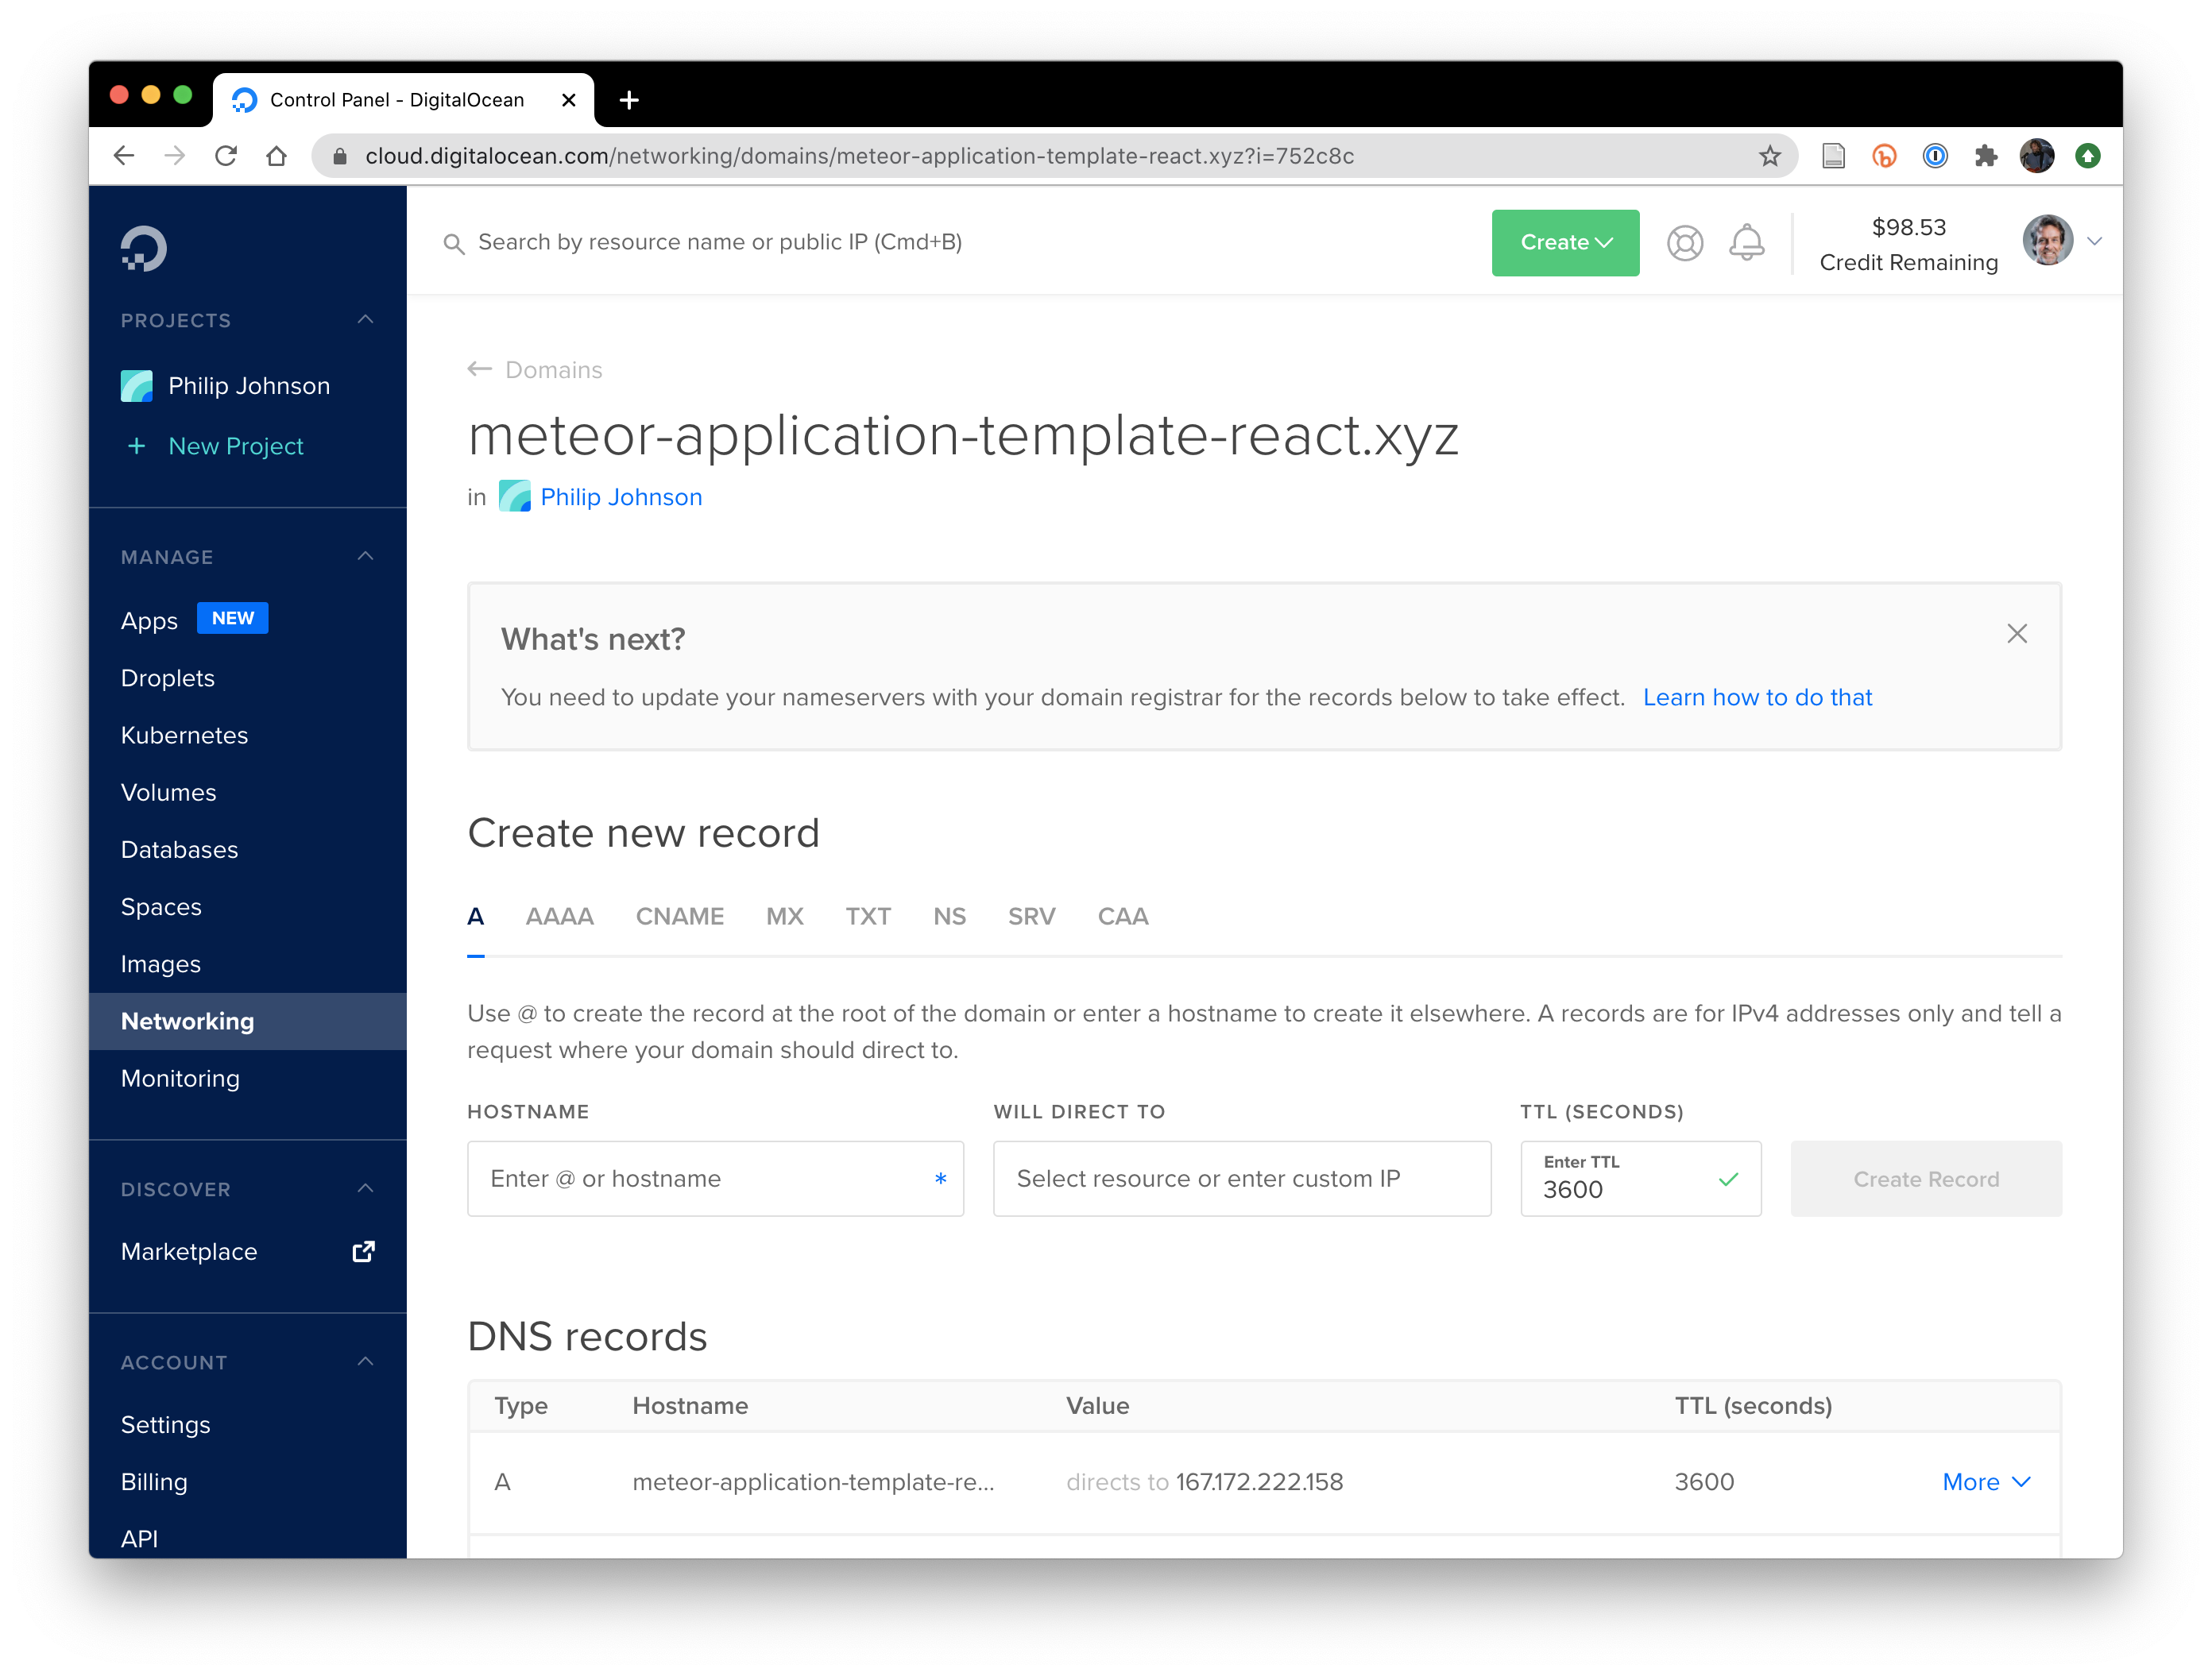This screenshot has height=1676, width=2212.
Task: Switch to the CNAME record tab
Action: tap(679, 916)
